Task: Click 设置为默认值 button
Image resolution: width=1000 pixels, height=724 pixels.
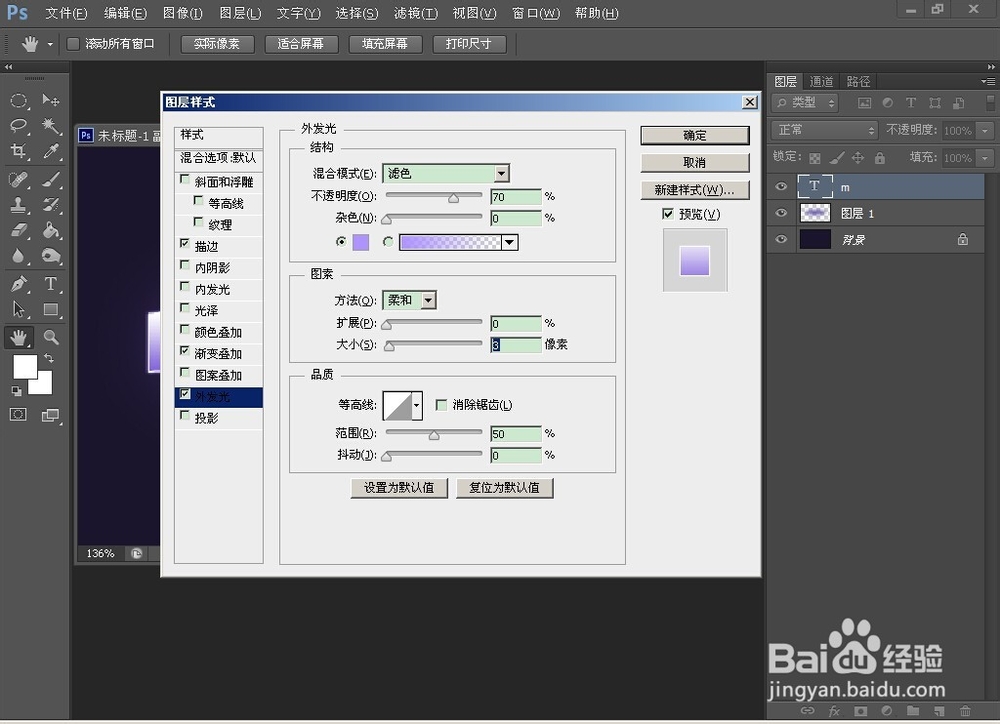Action: click(x=399, y=487)
